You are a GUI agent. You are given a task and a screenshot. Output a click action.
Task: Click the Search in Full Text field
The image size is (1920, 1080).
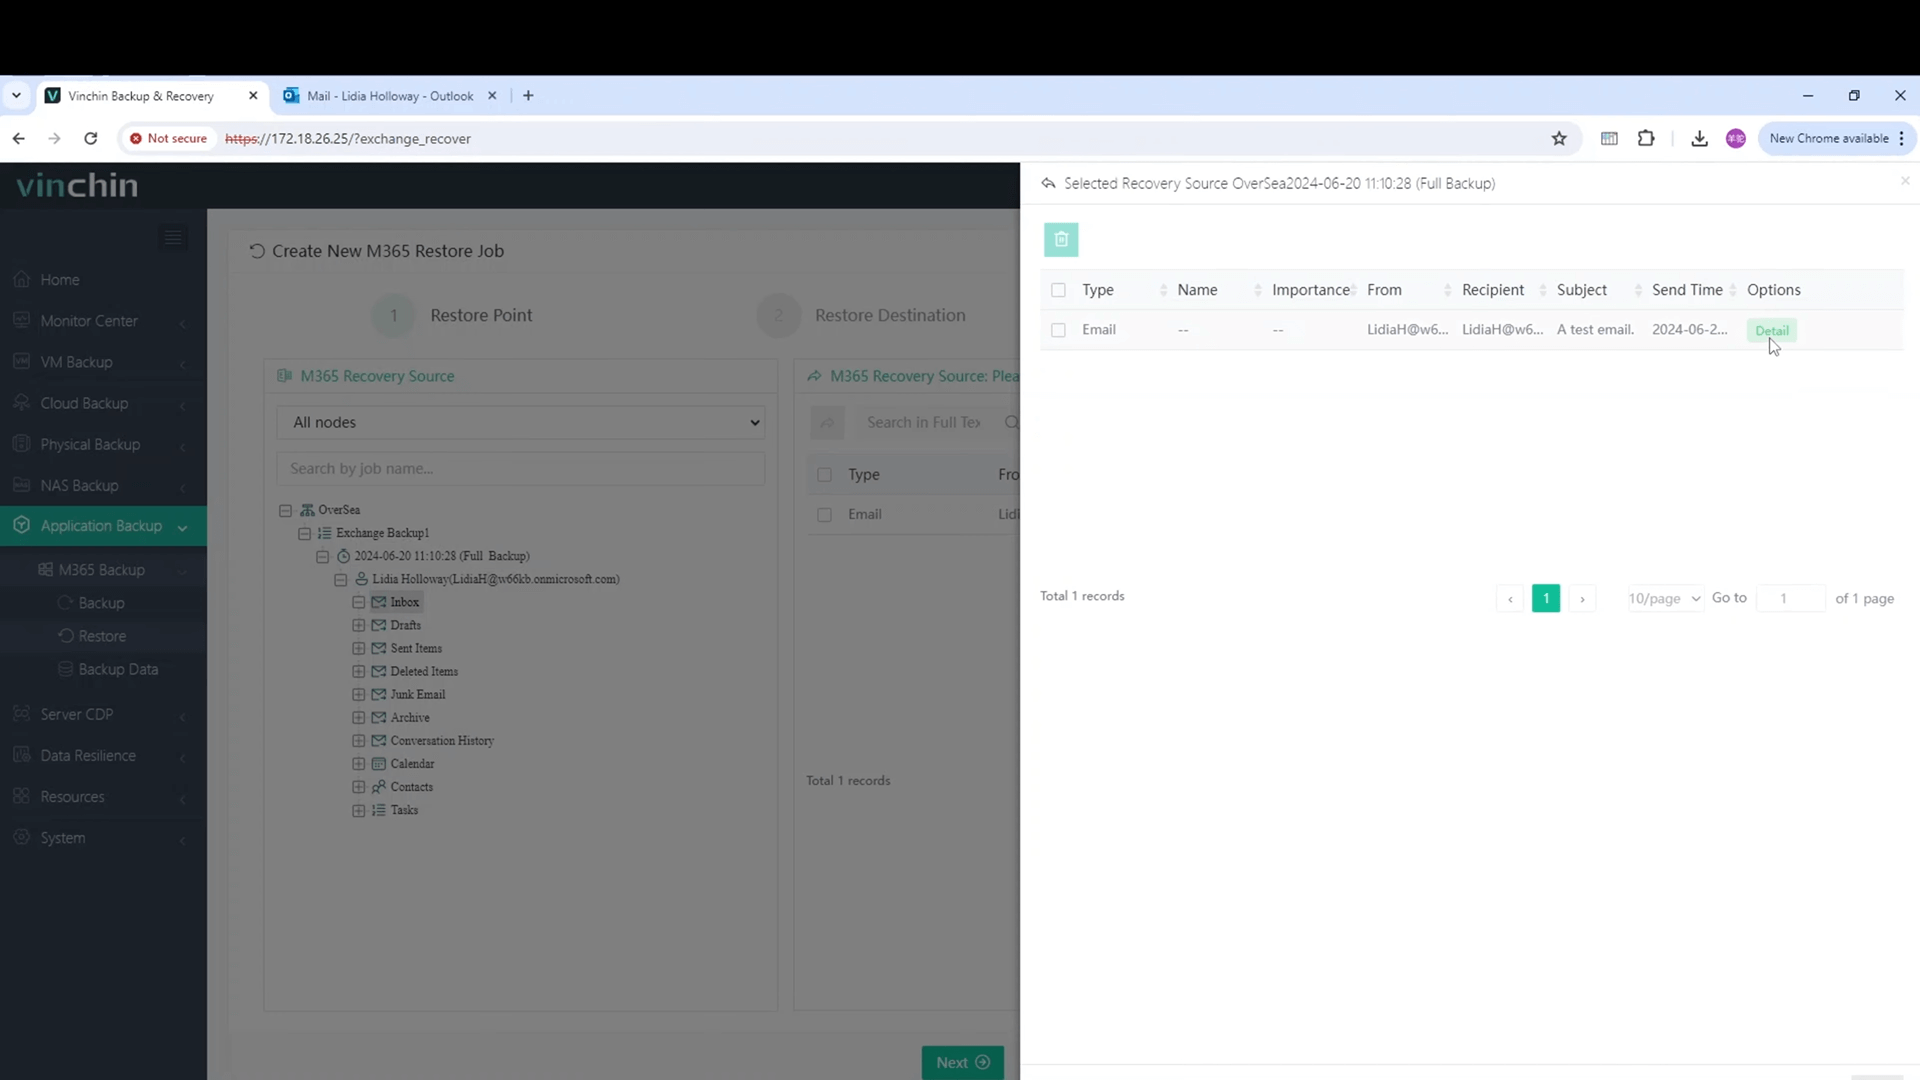[925, 423]
